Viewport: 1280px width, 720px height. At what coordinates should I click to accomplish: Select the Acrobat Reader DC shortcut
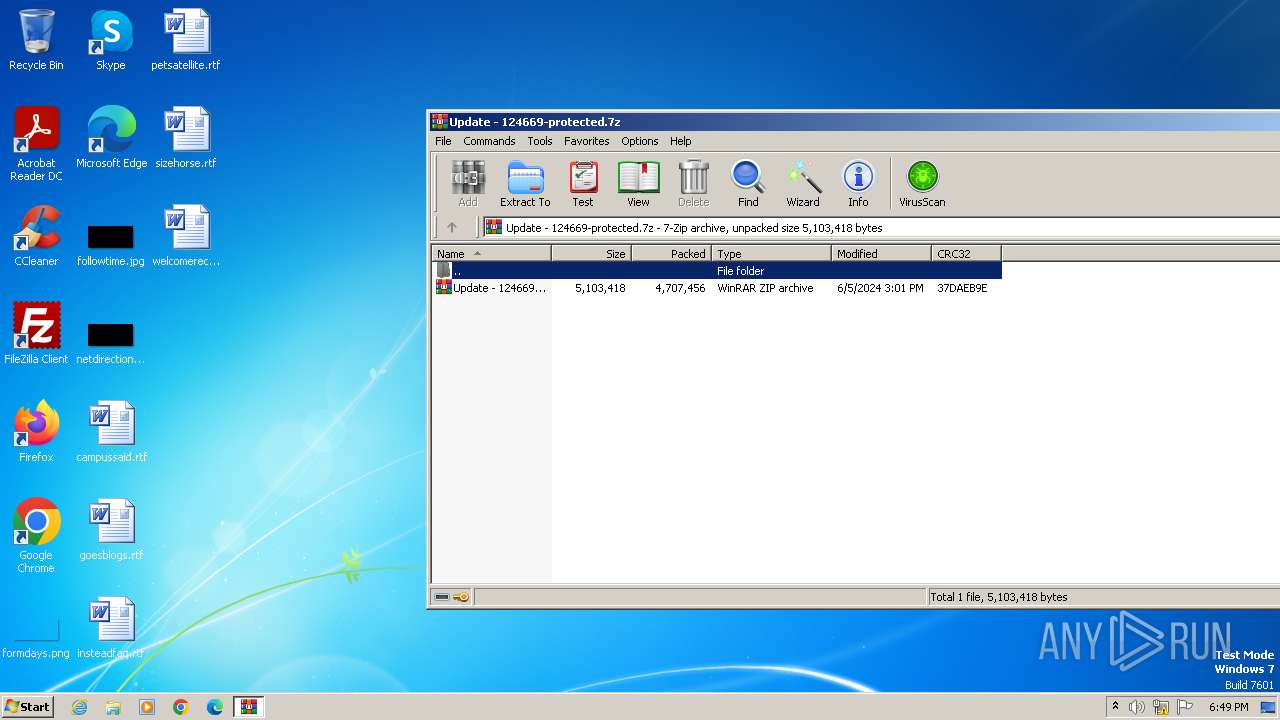point(36,145)
